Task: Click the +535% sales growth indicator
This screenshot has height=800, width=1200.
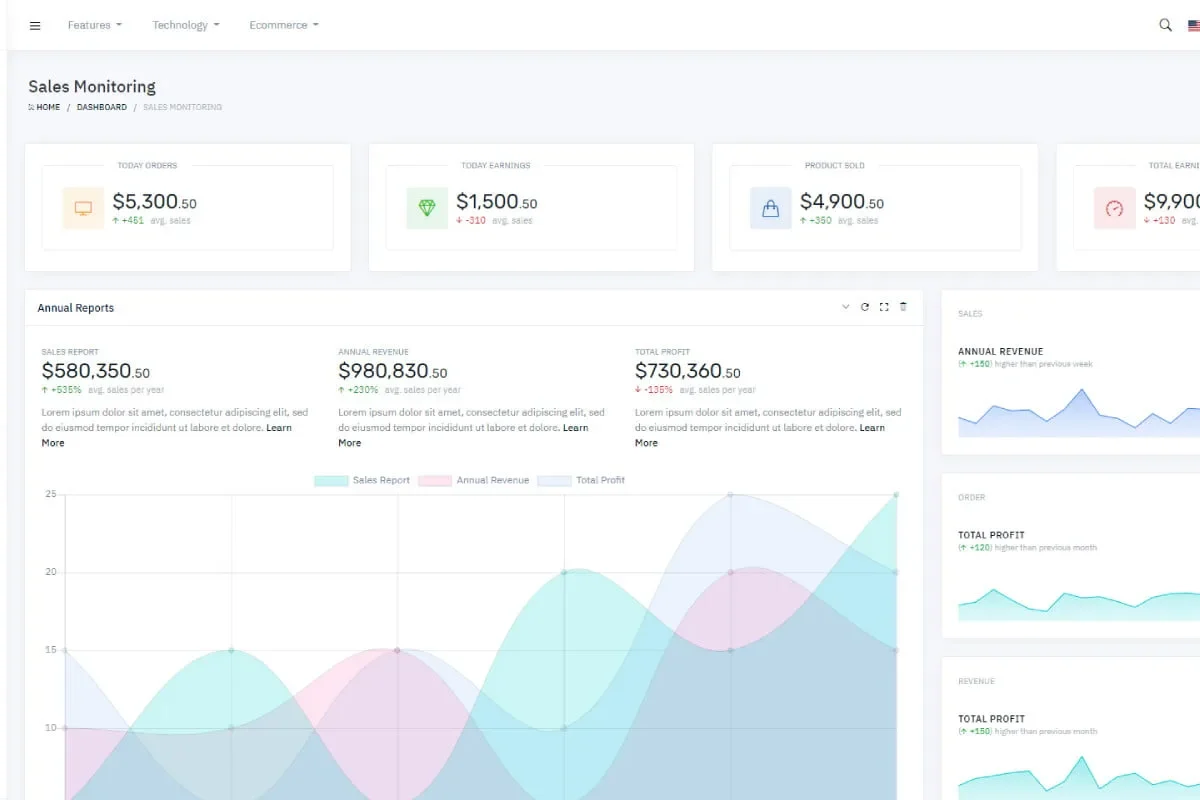Action: point(61,390)
